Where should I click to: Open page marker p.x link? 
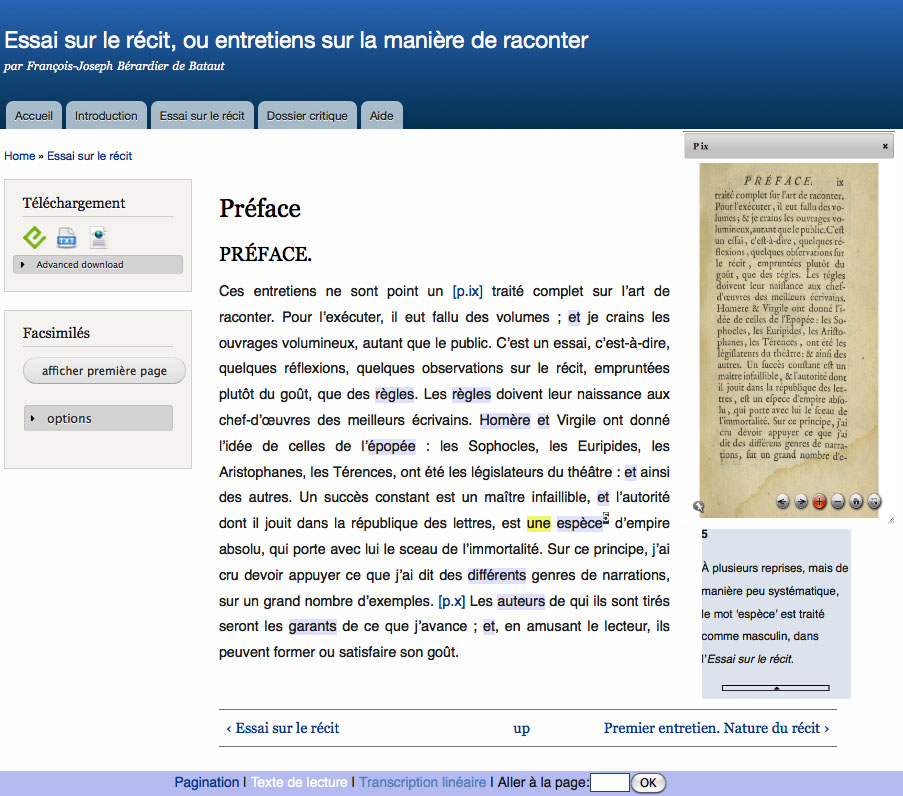pyautogui.click(x=452, y=601)
